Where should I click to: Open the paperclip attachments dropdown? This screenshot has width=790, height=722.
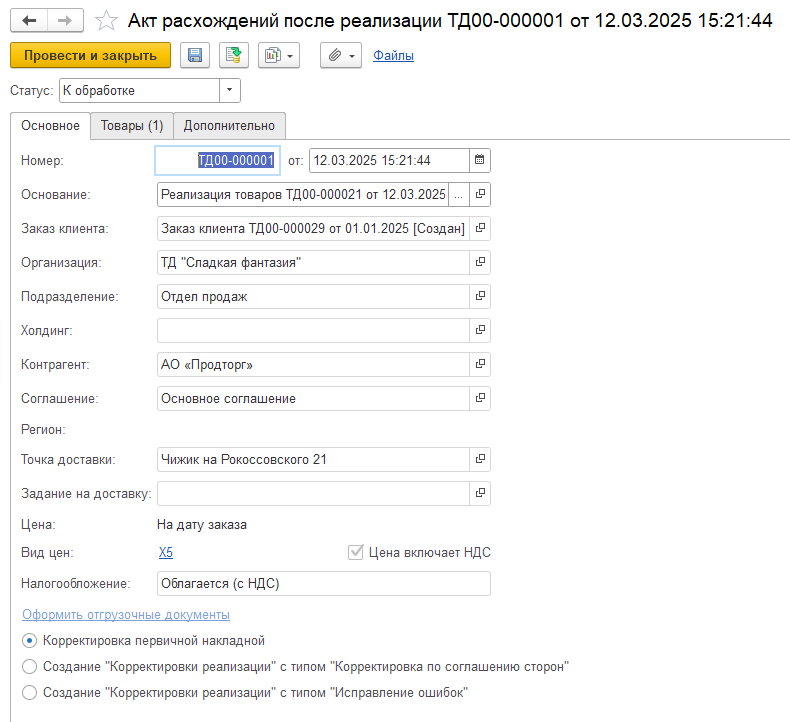tap(341, 56)
